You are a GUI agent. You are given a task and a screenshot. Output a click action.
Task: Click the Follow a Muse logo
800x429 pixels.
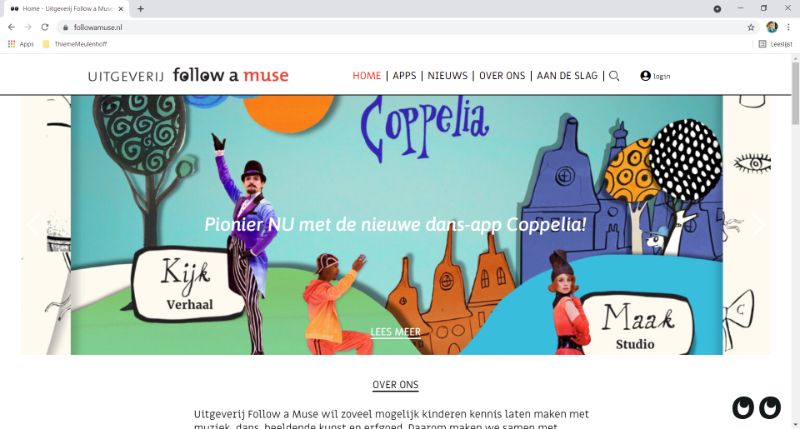(188, 75)
